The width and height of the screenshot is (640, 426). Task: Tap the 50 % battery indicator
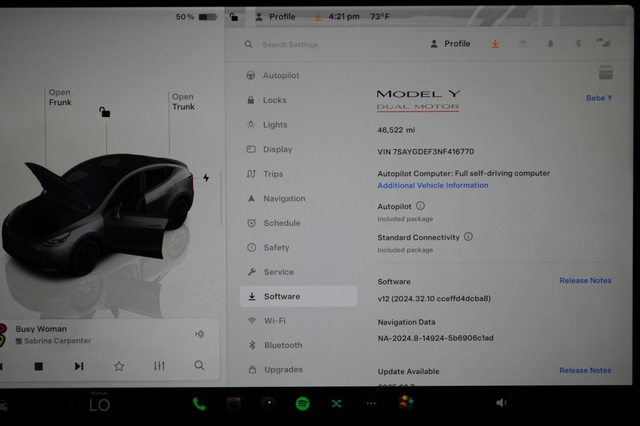click(x=196, y=17)
